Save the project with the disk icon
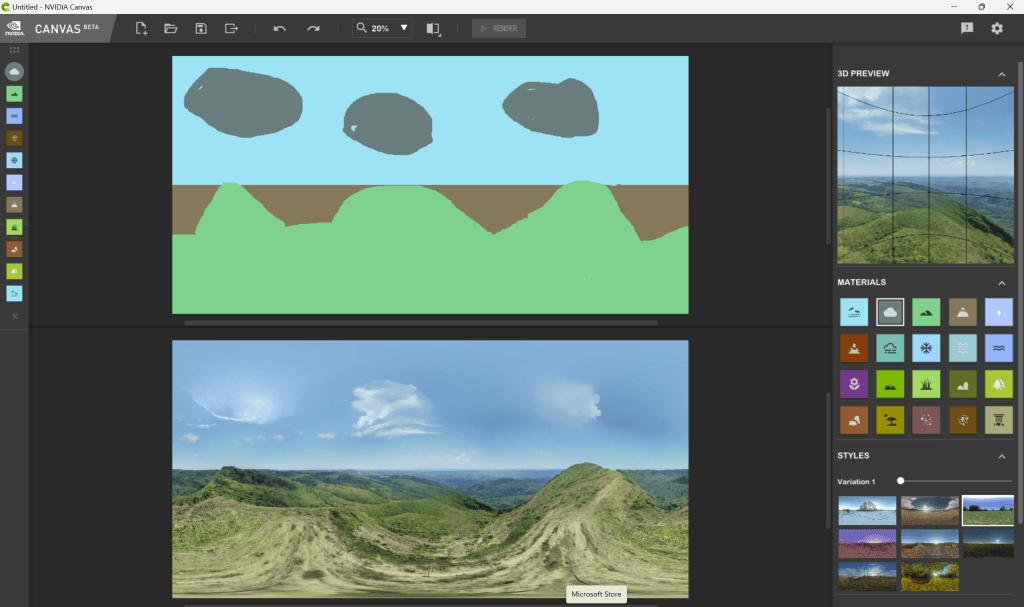 (201, 28)
